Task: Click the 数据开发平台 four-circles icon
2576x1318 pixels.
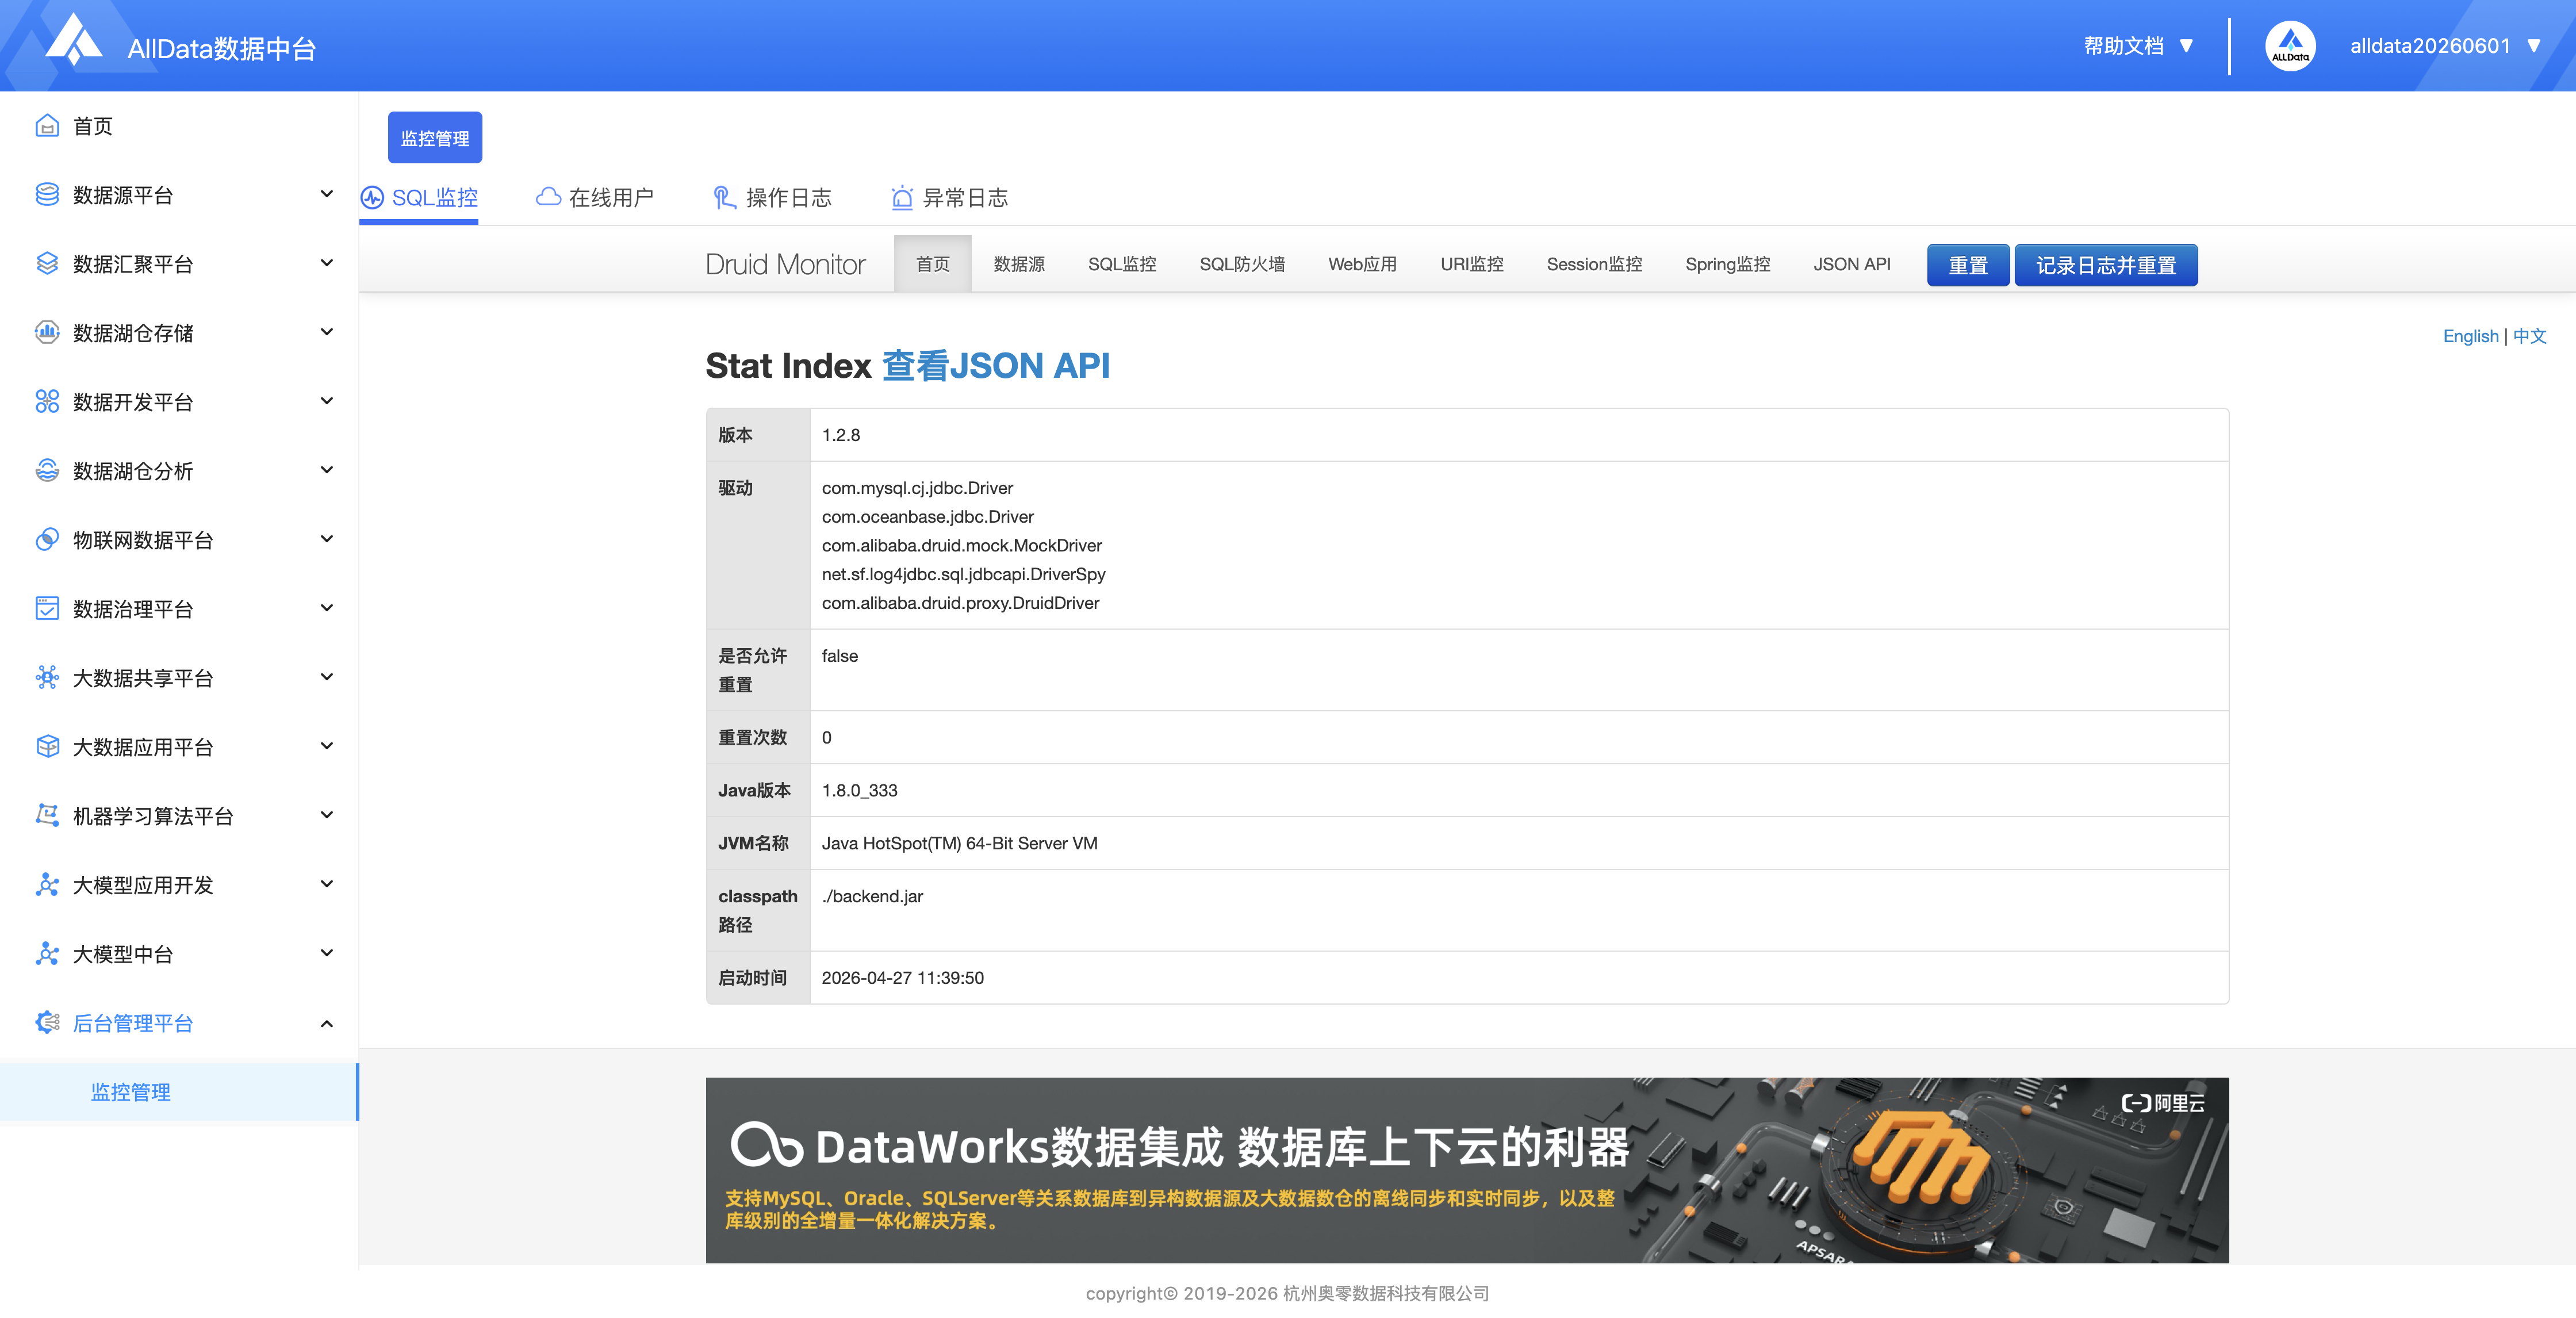Action: point(47,401)
